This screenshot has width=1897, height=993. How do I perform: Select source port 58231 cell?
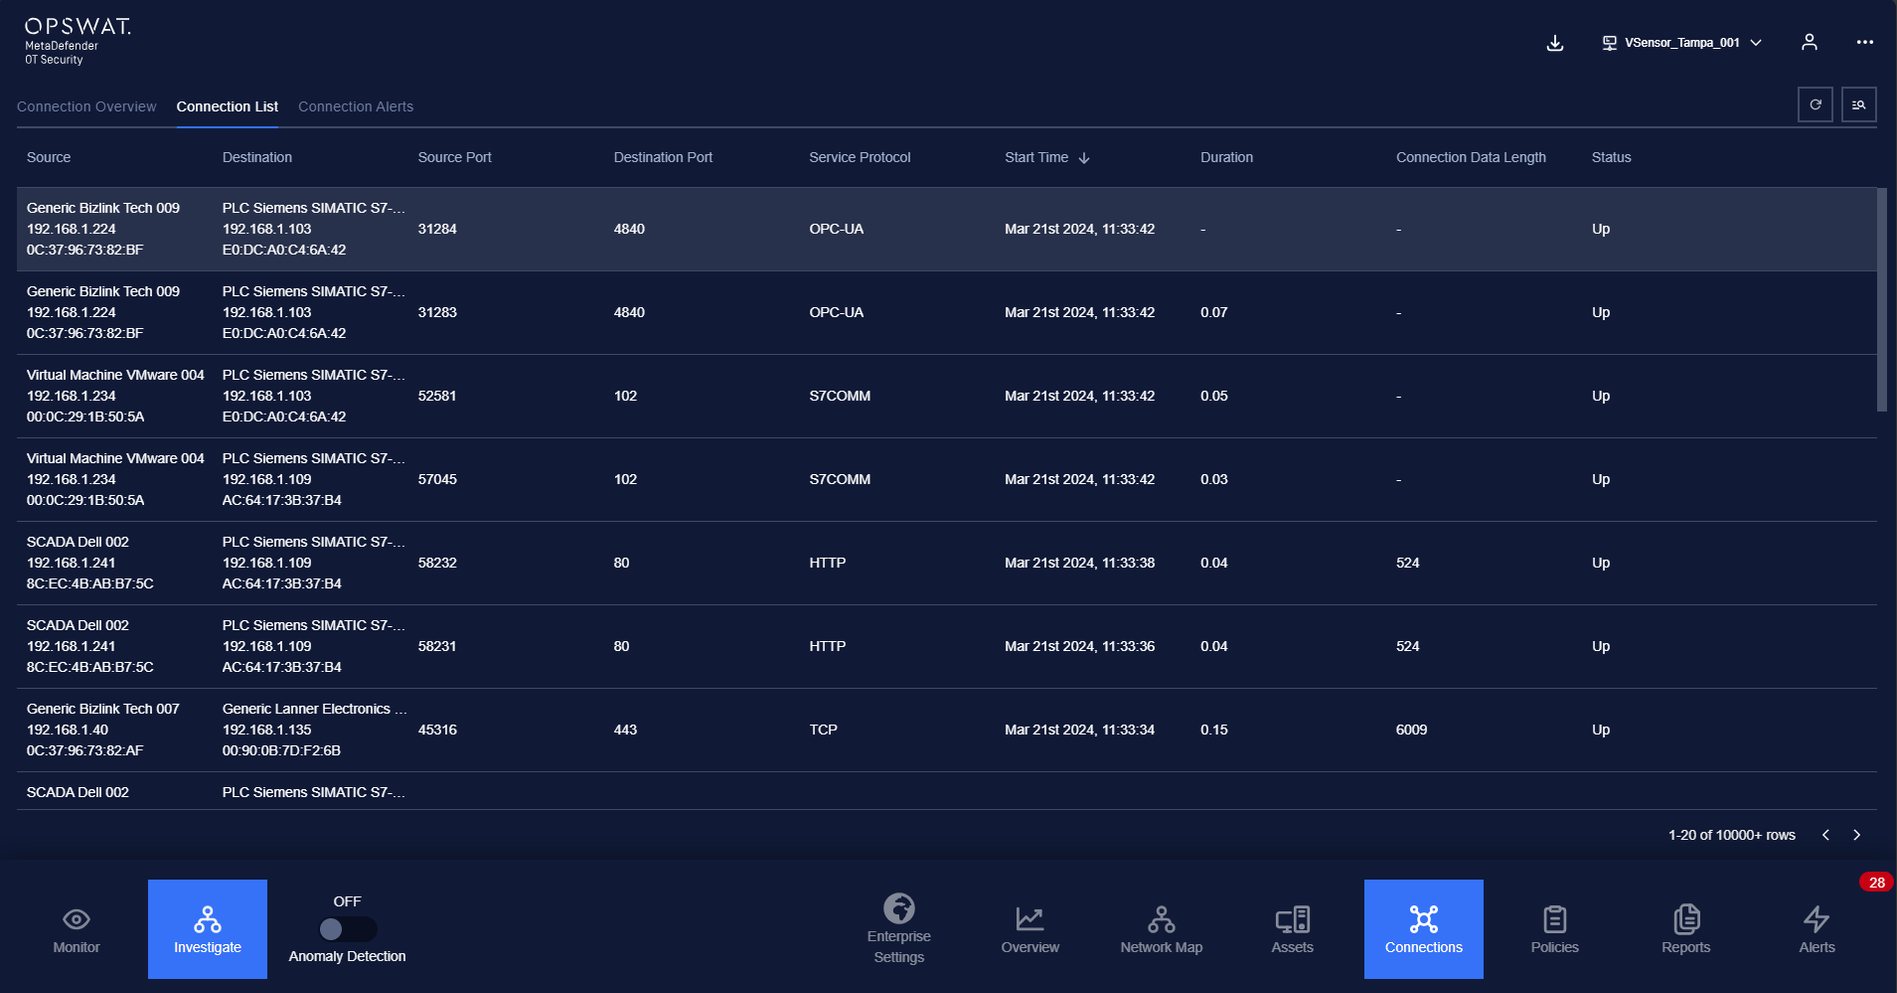click(x=437, y=647)
